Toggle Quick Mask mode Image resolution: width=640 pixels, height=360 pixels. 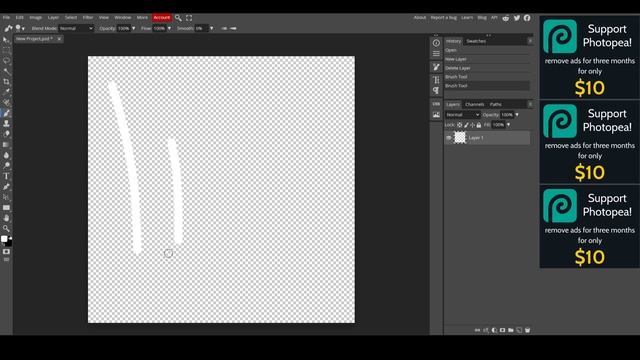[x=6, y=252]
